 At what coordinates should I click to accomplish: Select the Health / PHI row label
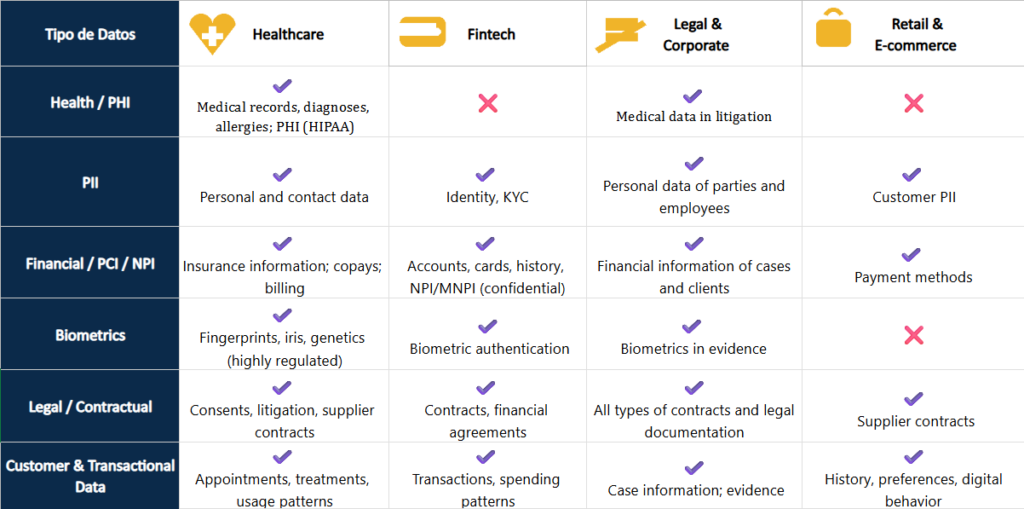(x=90, y=102)
